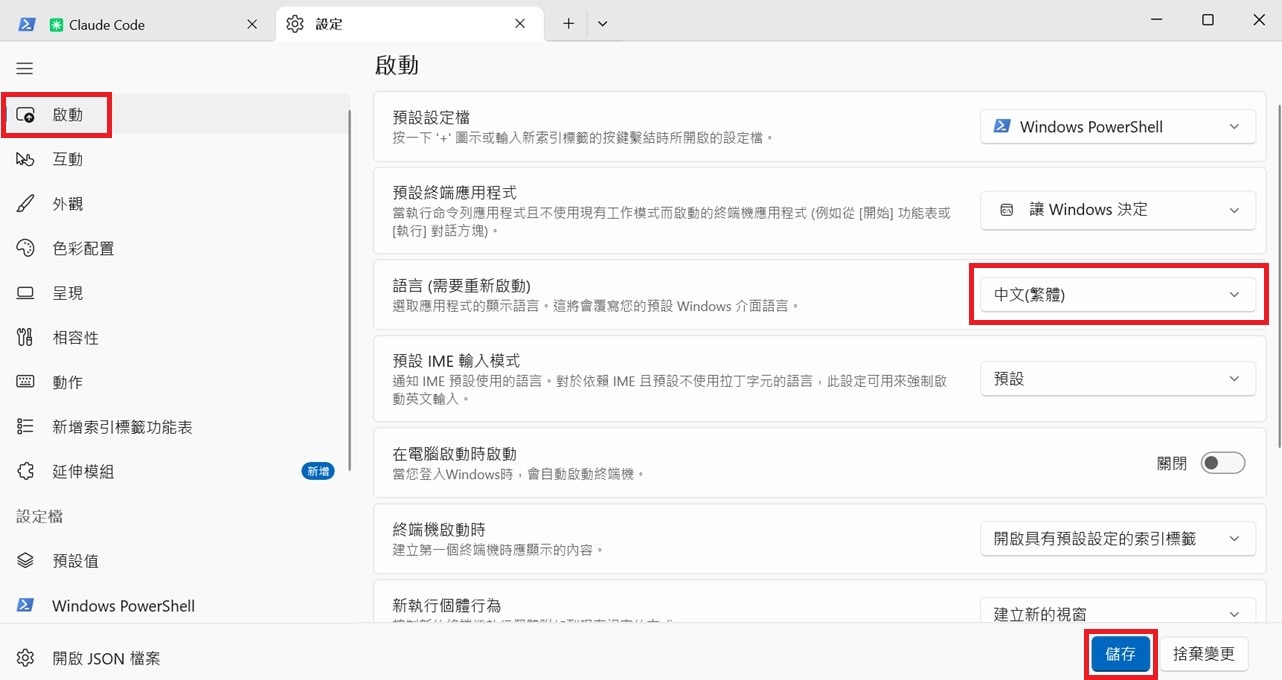Click the 啟動 startup icon in sidebar
The image size is (1282, 680).
coord(26,115)
